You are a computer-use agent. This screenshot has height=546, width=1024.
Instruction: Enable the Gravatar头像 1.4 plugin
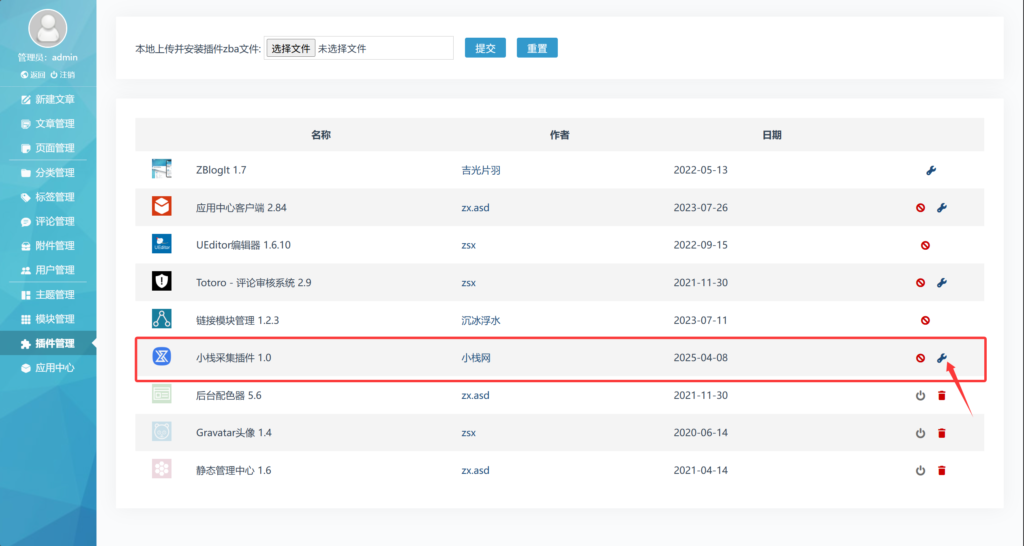point(920,433)
